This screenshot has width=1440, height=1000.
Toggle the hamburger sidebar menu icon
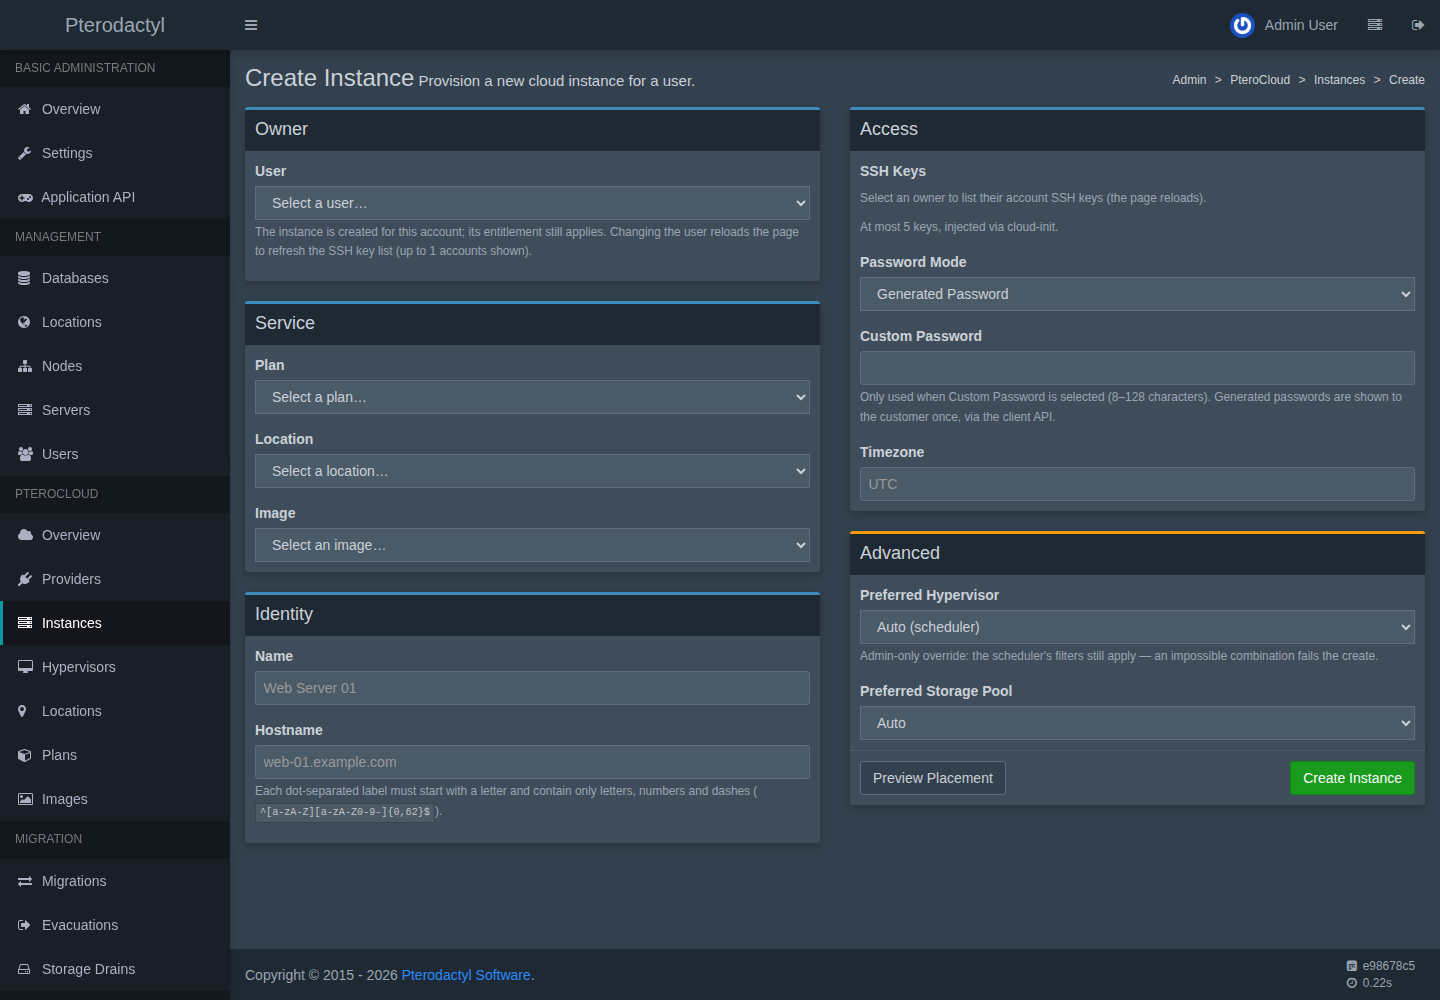251,25
